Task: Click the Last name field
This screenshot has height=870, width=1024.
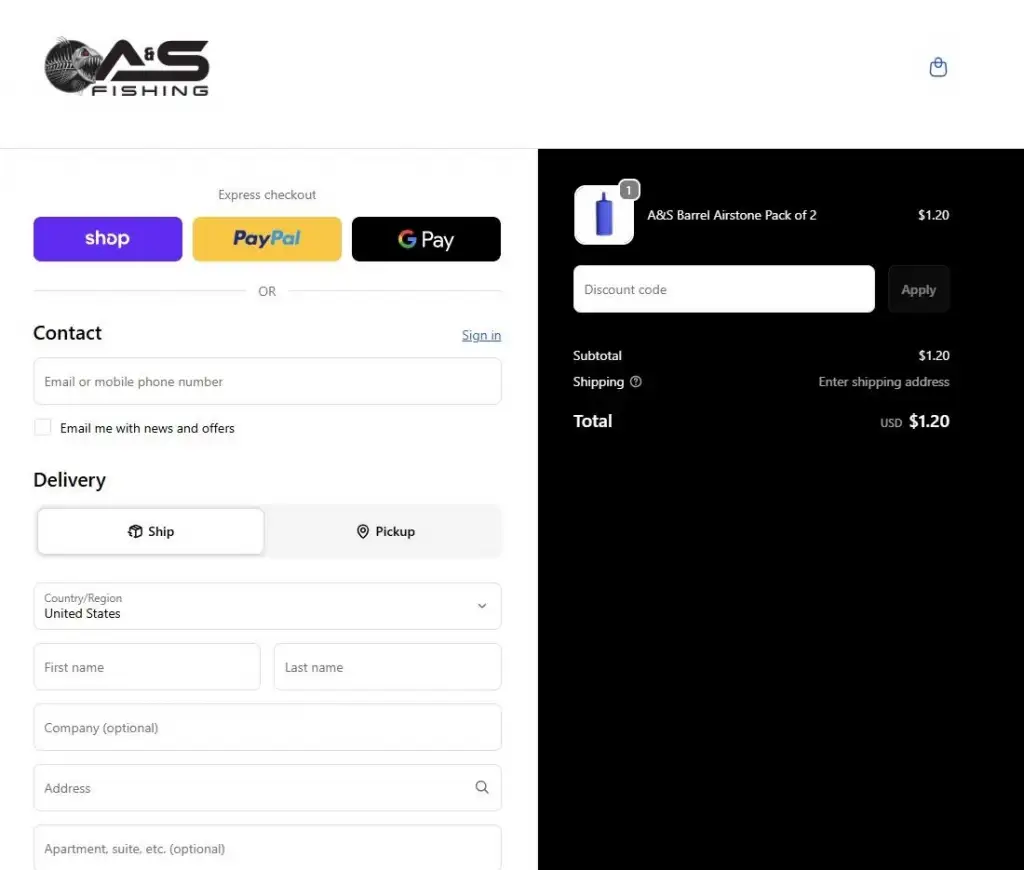Action: coord(388,667)
